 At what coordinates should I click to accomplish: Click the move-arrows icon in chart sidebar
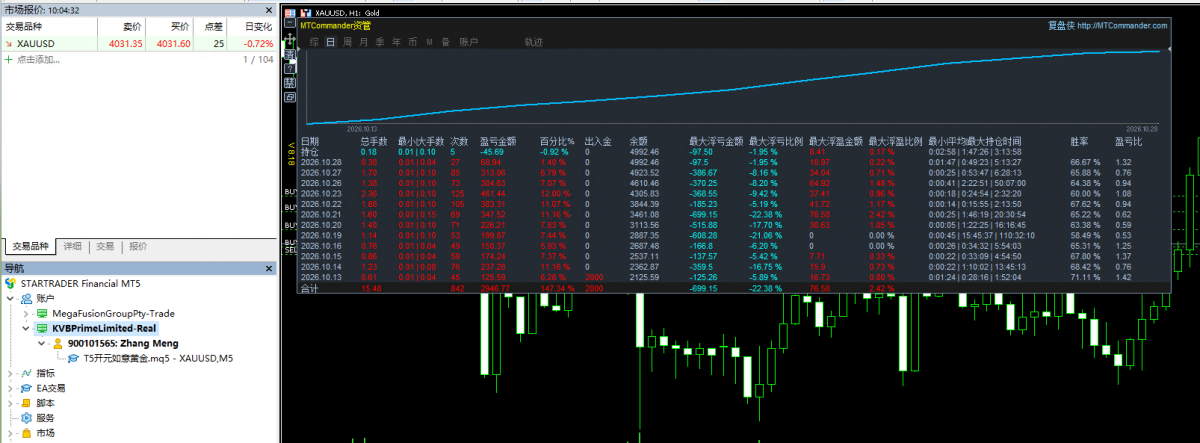290,38
